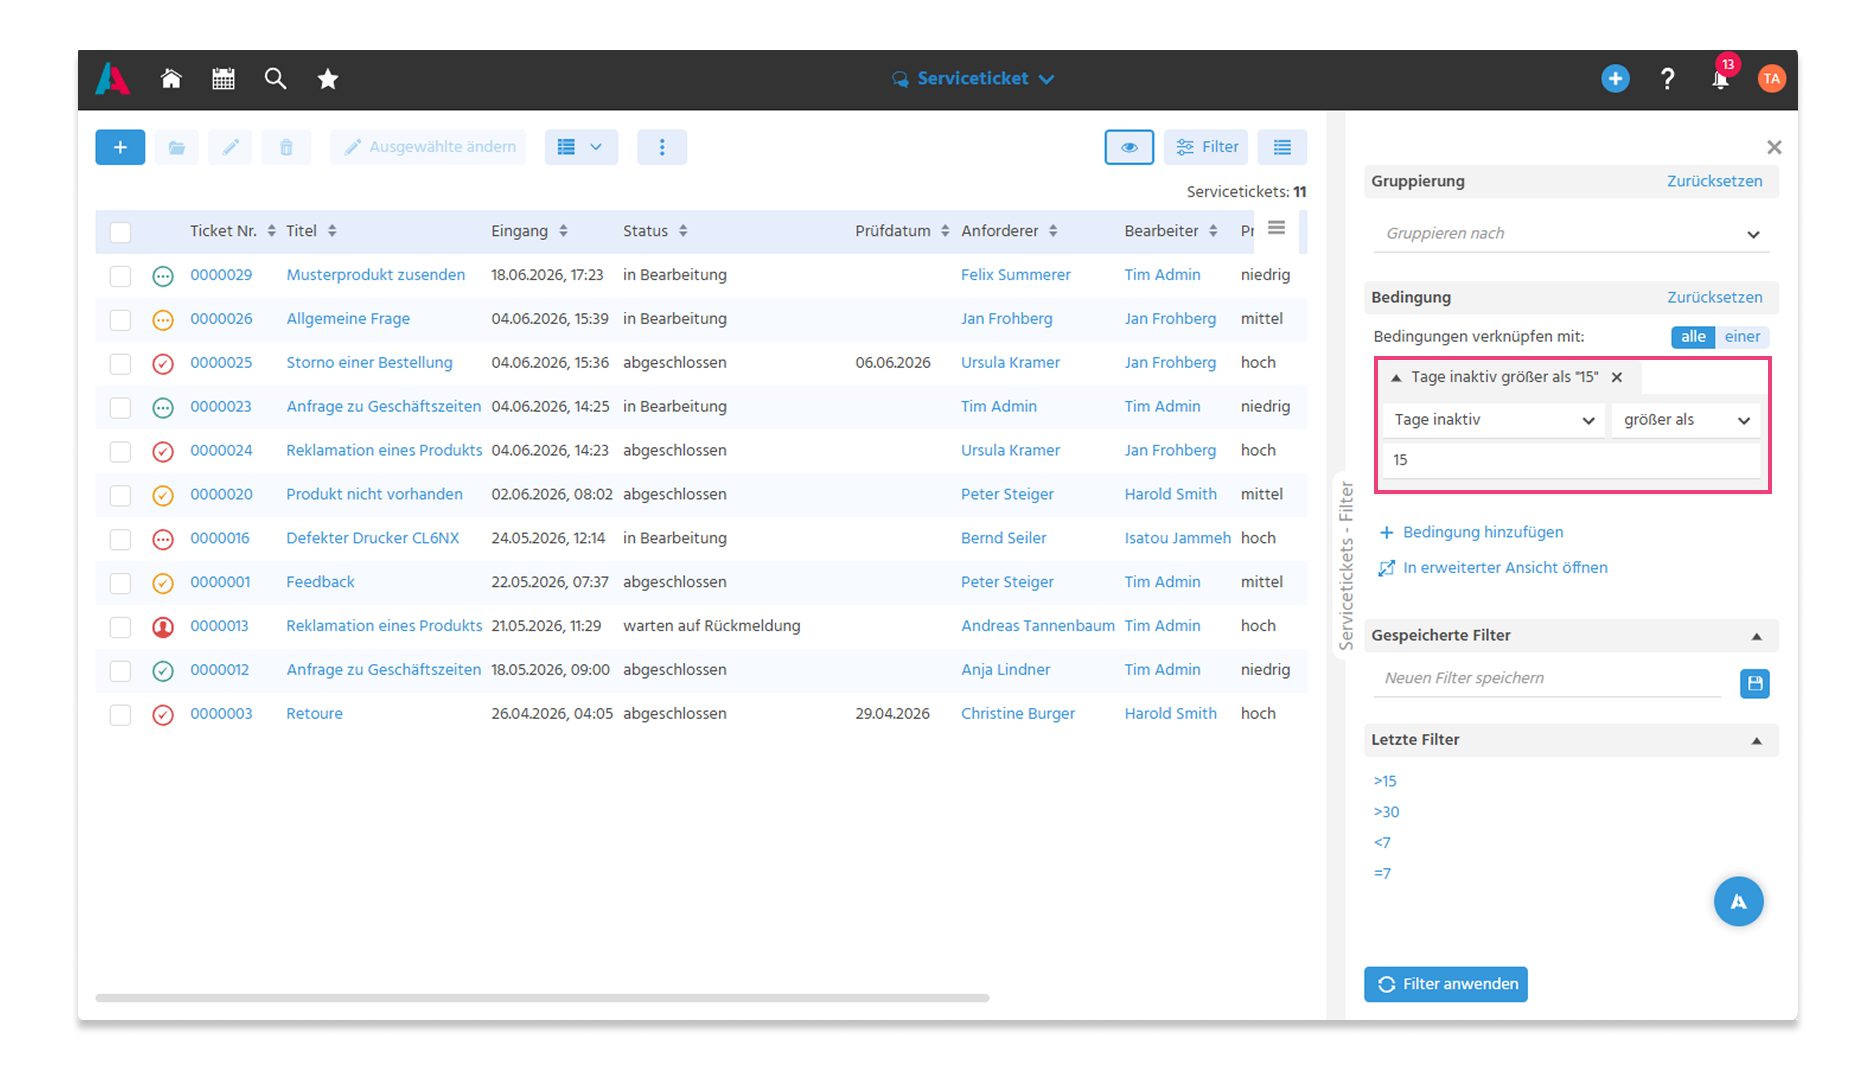Viewport: 1876px width, 1070px height.
Task: Click the delete trash toolbar icon
Action: [286, 147]
